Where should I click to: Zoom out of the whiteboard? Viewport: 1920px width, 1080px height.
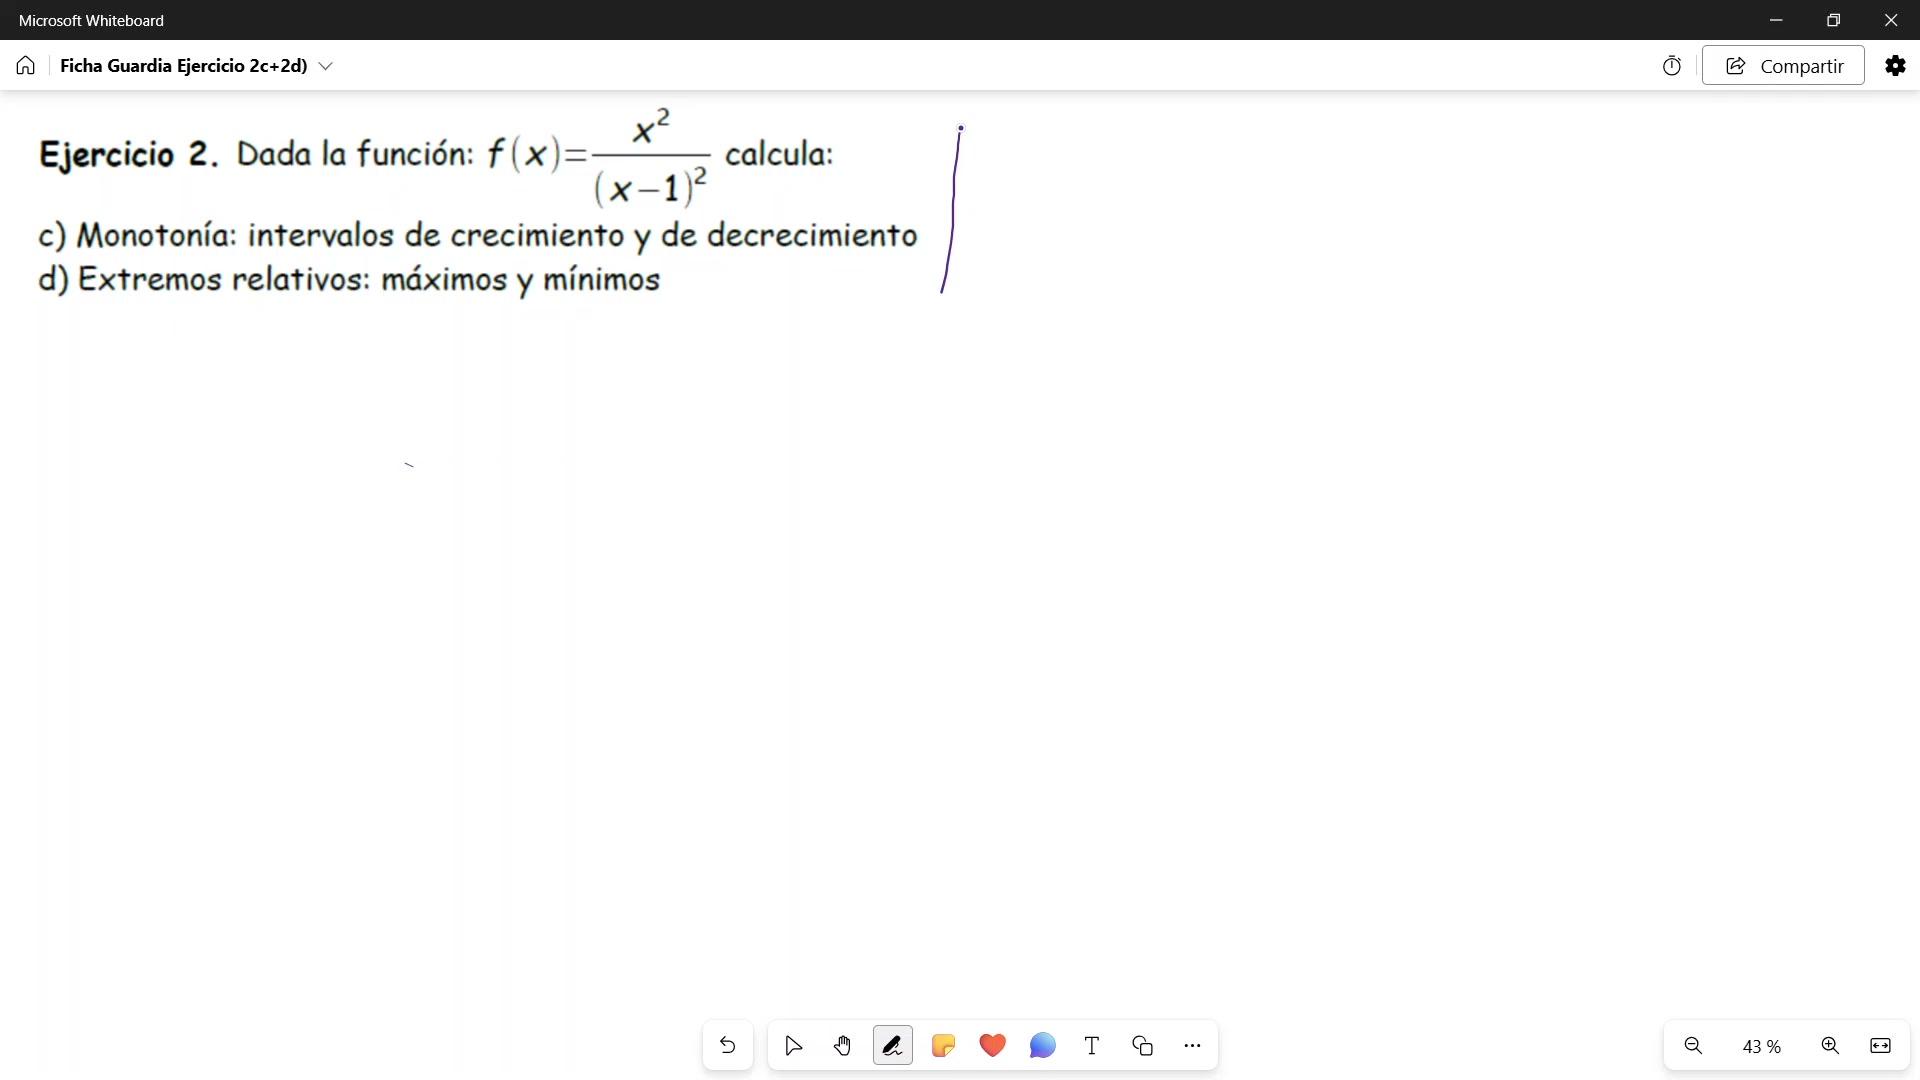pos(1693,1046)
